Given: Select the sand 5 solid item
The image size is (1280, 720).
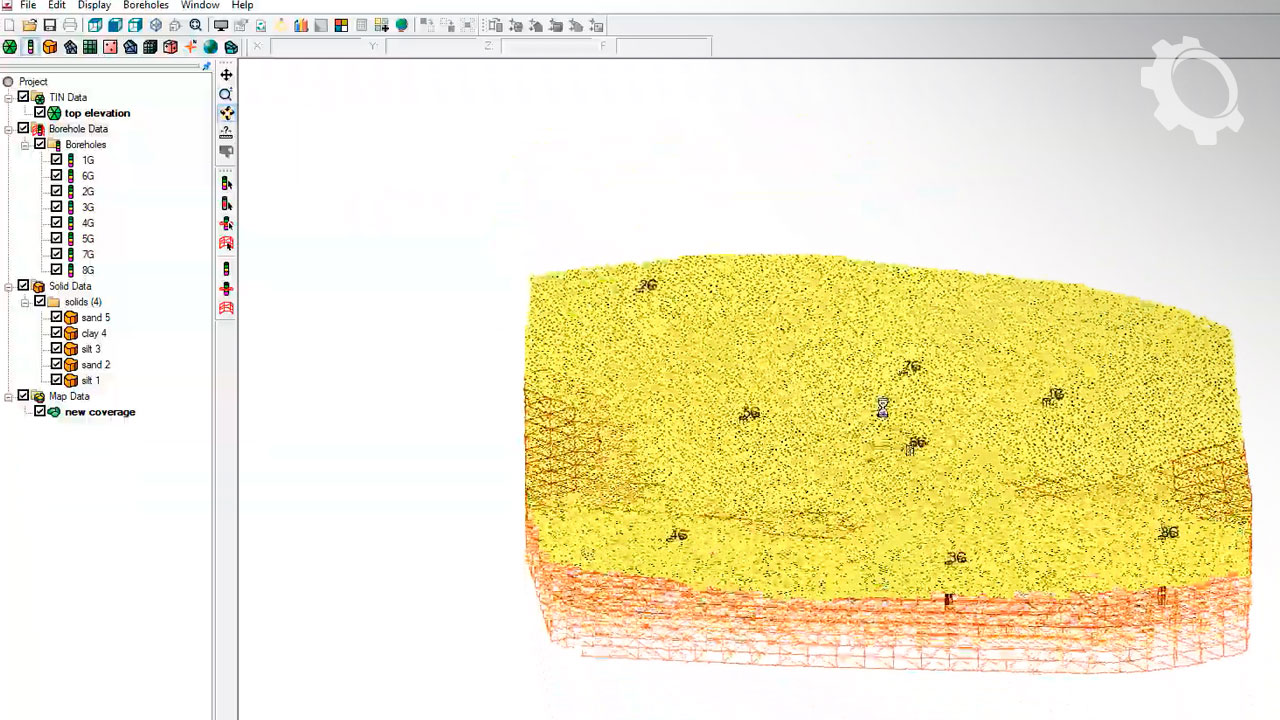Looking at the screenshot, I should (95, 318).
